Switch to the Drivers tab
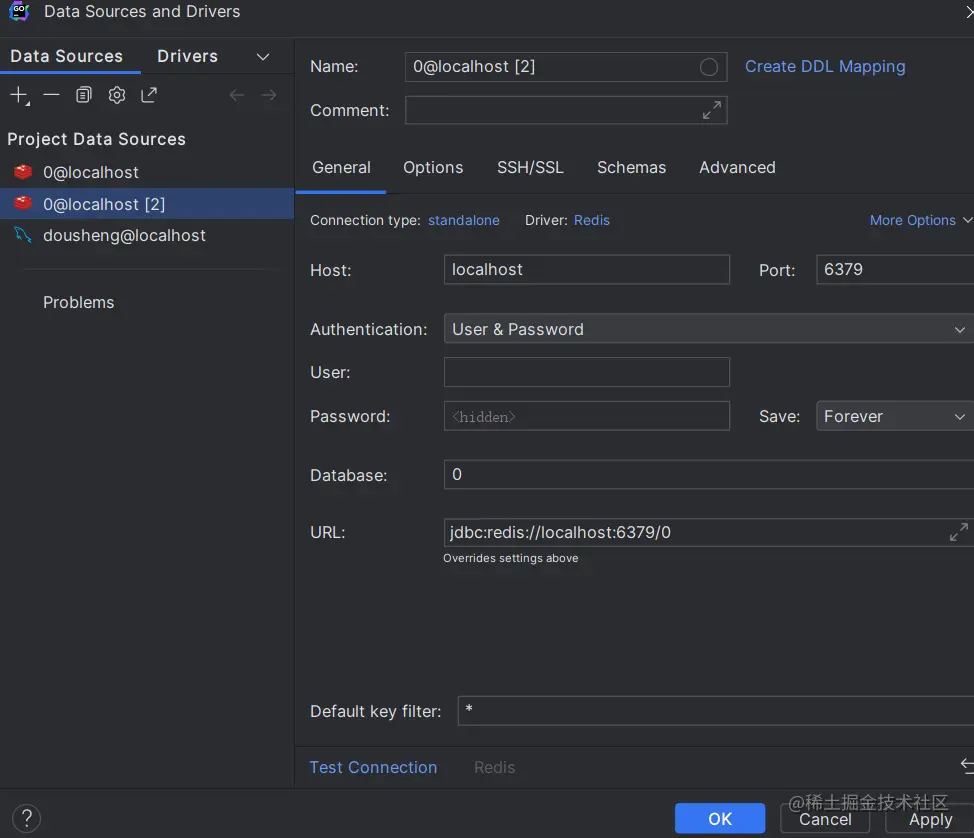This screenshot has height=838, width=974. [187, 56]
